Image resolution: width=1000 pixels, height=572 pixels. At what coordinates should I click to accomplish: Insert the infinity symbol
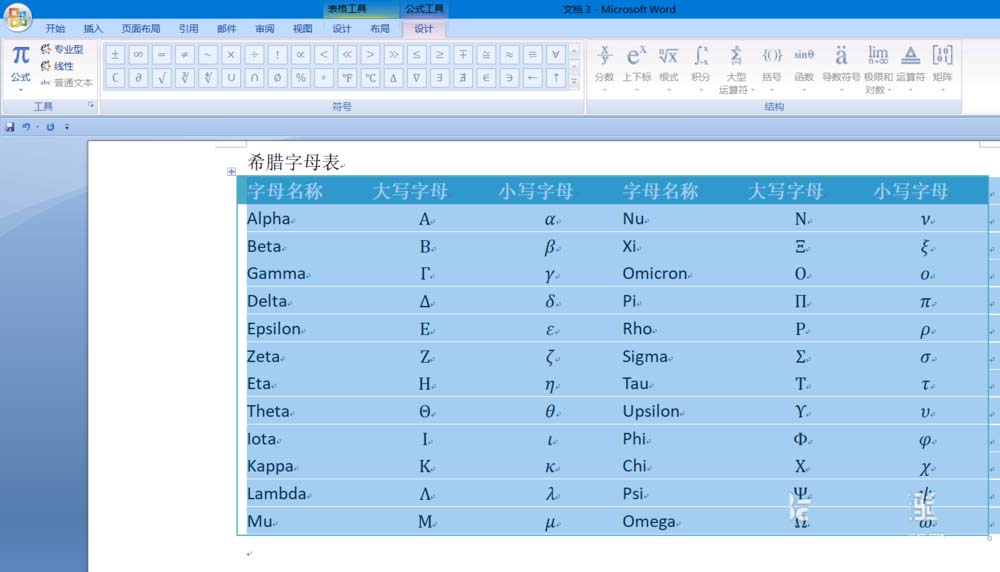138,55
